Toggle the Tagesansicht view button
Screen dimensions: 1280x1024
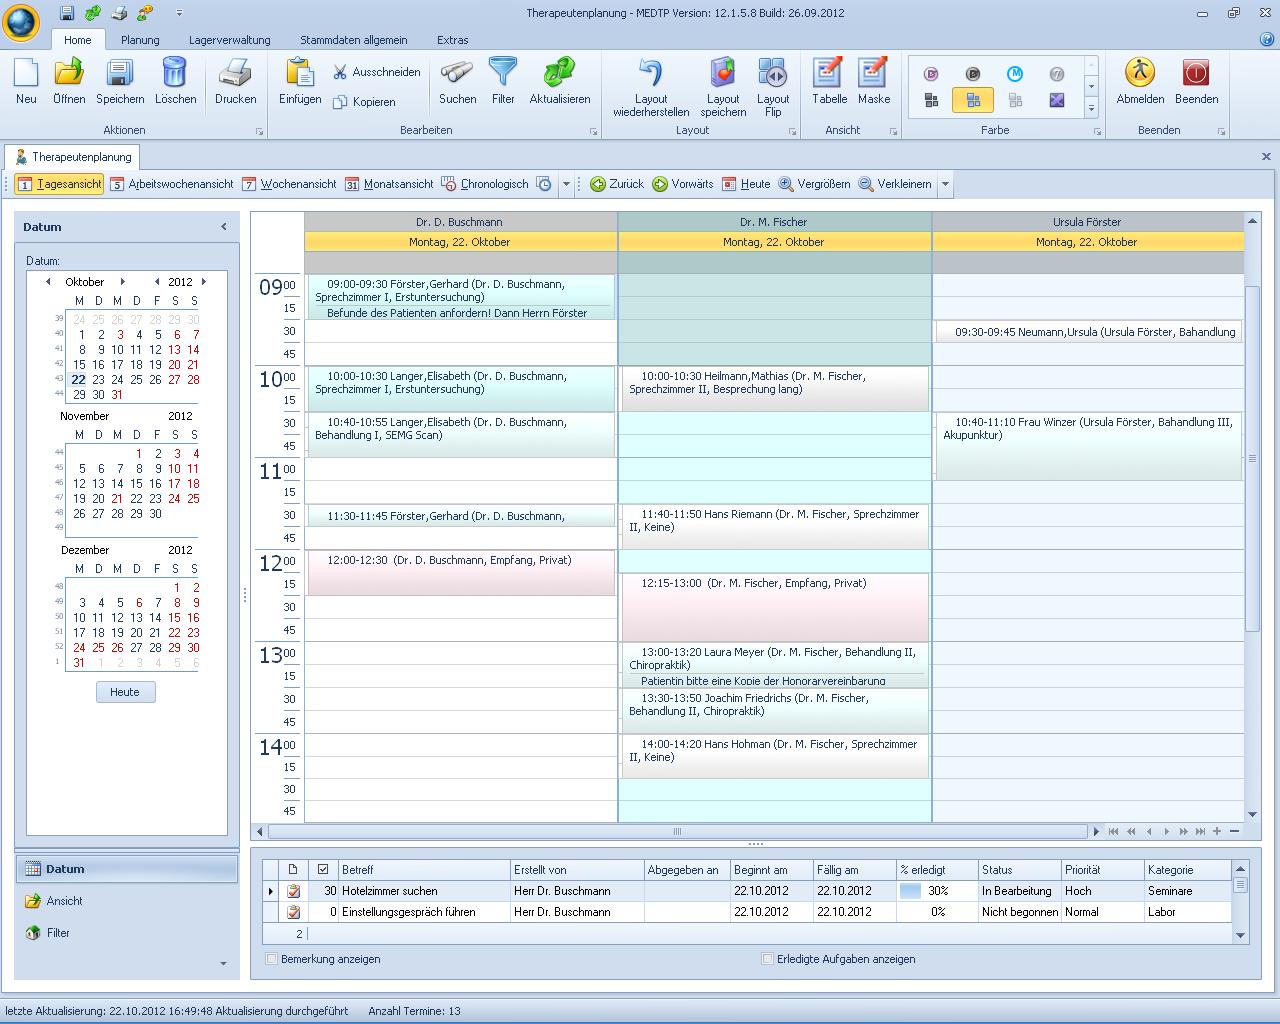tap(60, 184)
